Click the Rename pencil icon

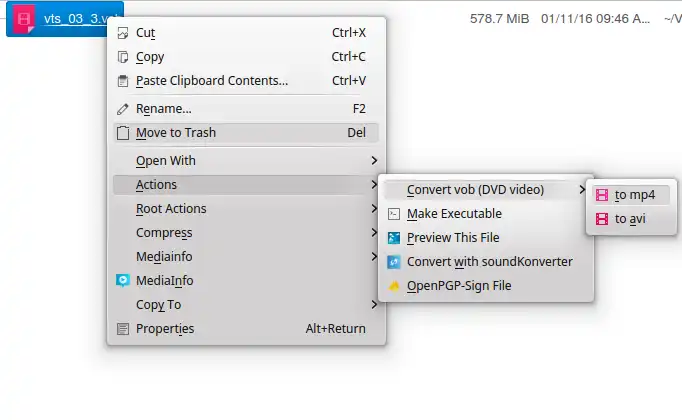(123, 108)
